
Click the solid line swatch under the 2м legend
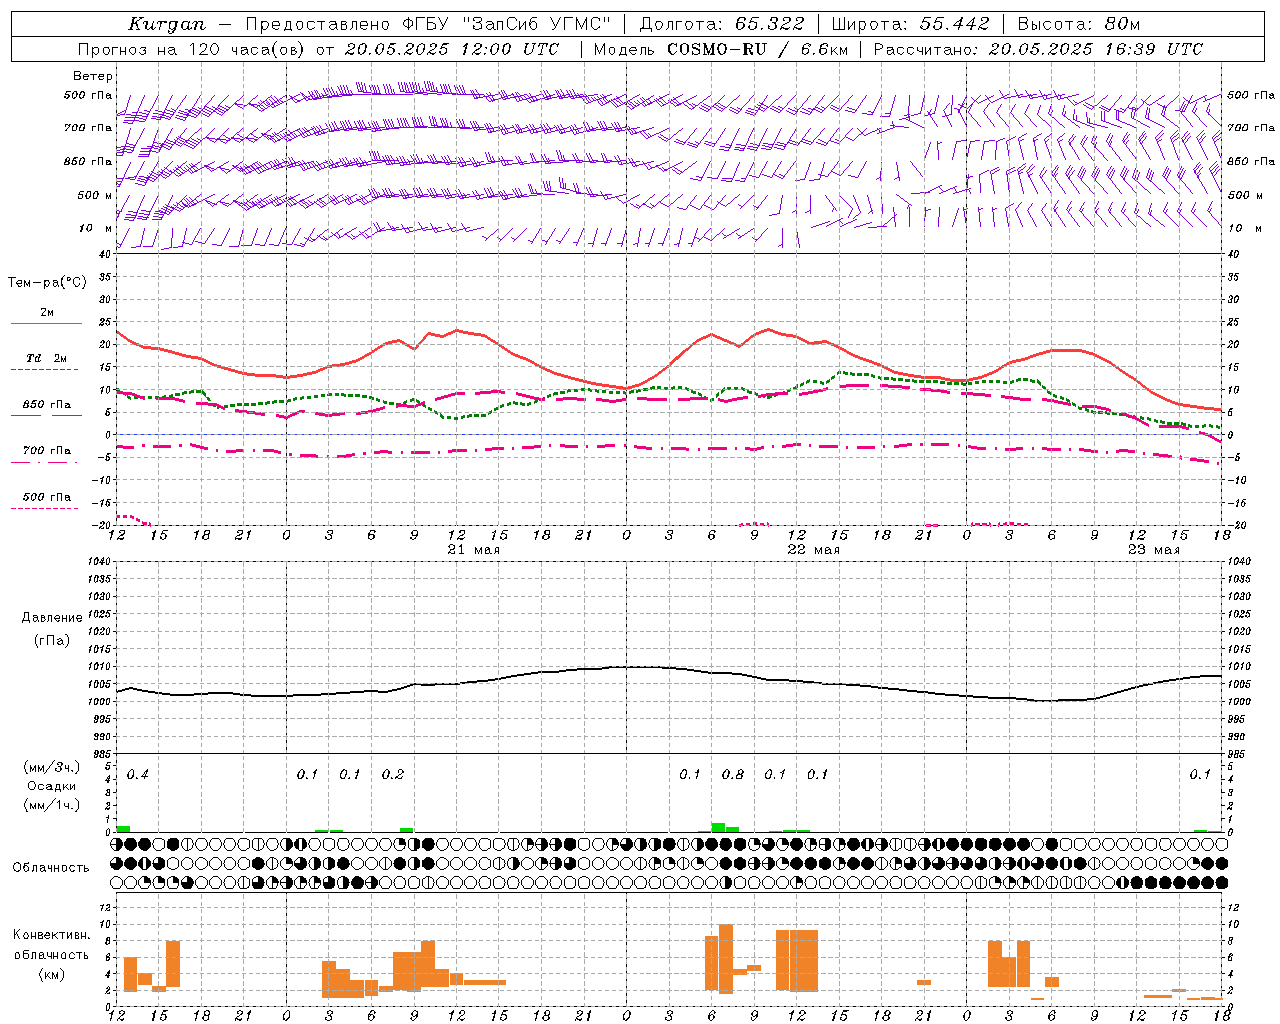click(x=46, y=324)
